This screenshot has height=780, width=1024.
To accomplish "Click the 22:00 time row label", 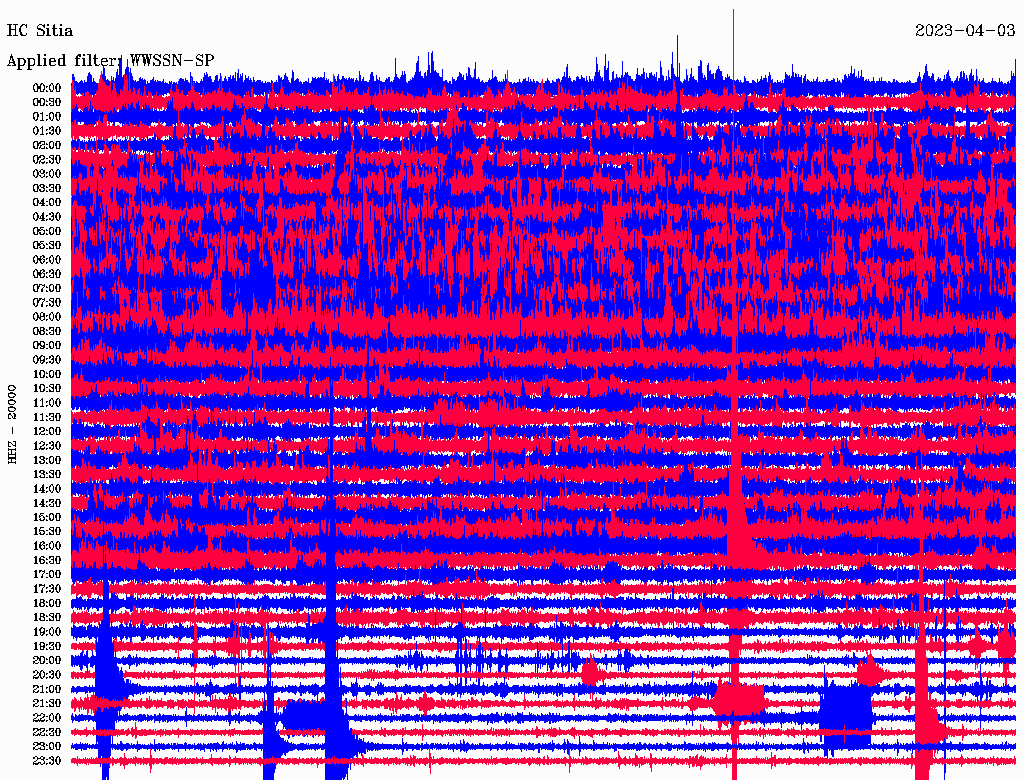I will click(47, 717).
